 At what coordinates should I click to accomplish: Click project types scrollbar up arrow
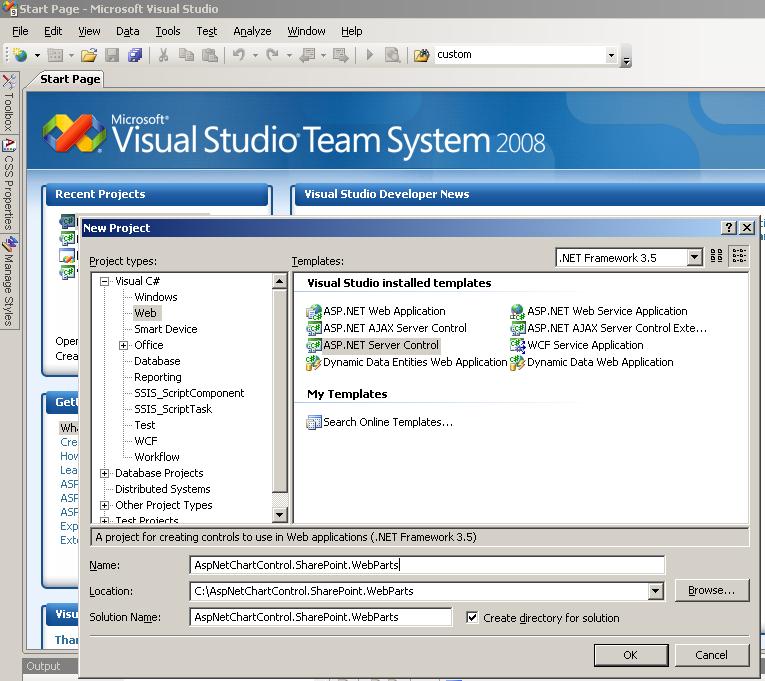280,281
